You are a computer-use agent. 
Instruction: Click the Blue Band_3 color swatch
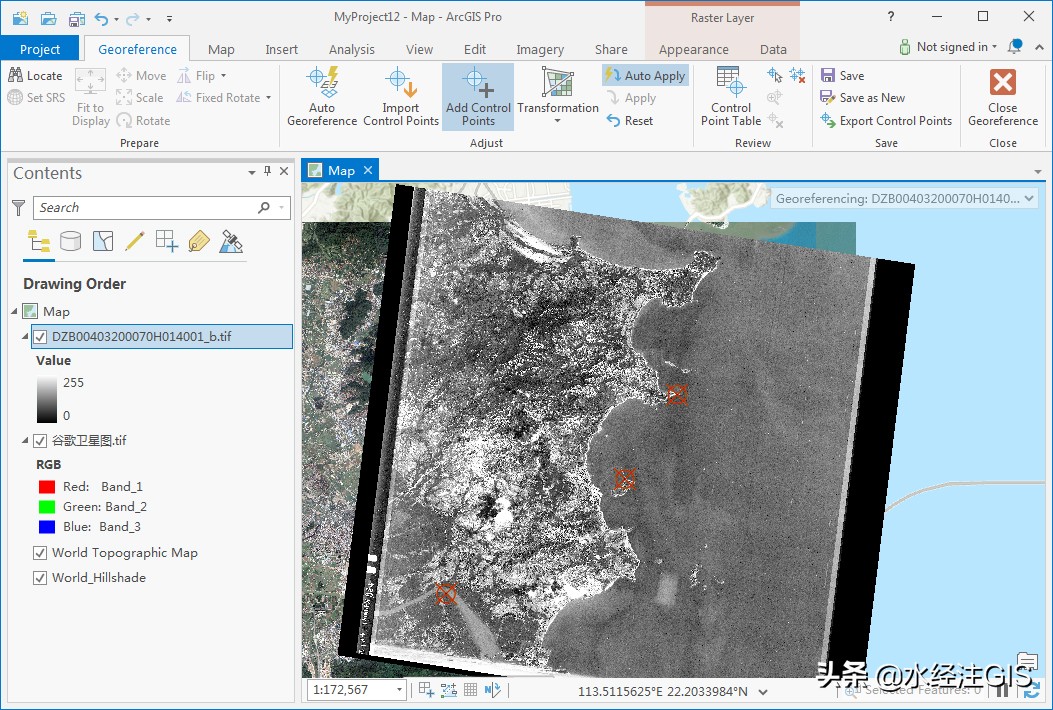click(x=47, y=527)
